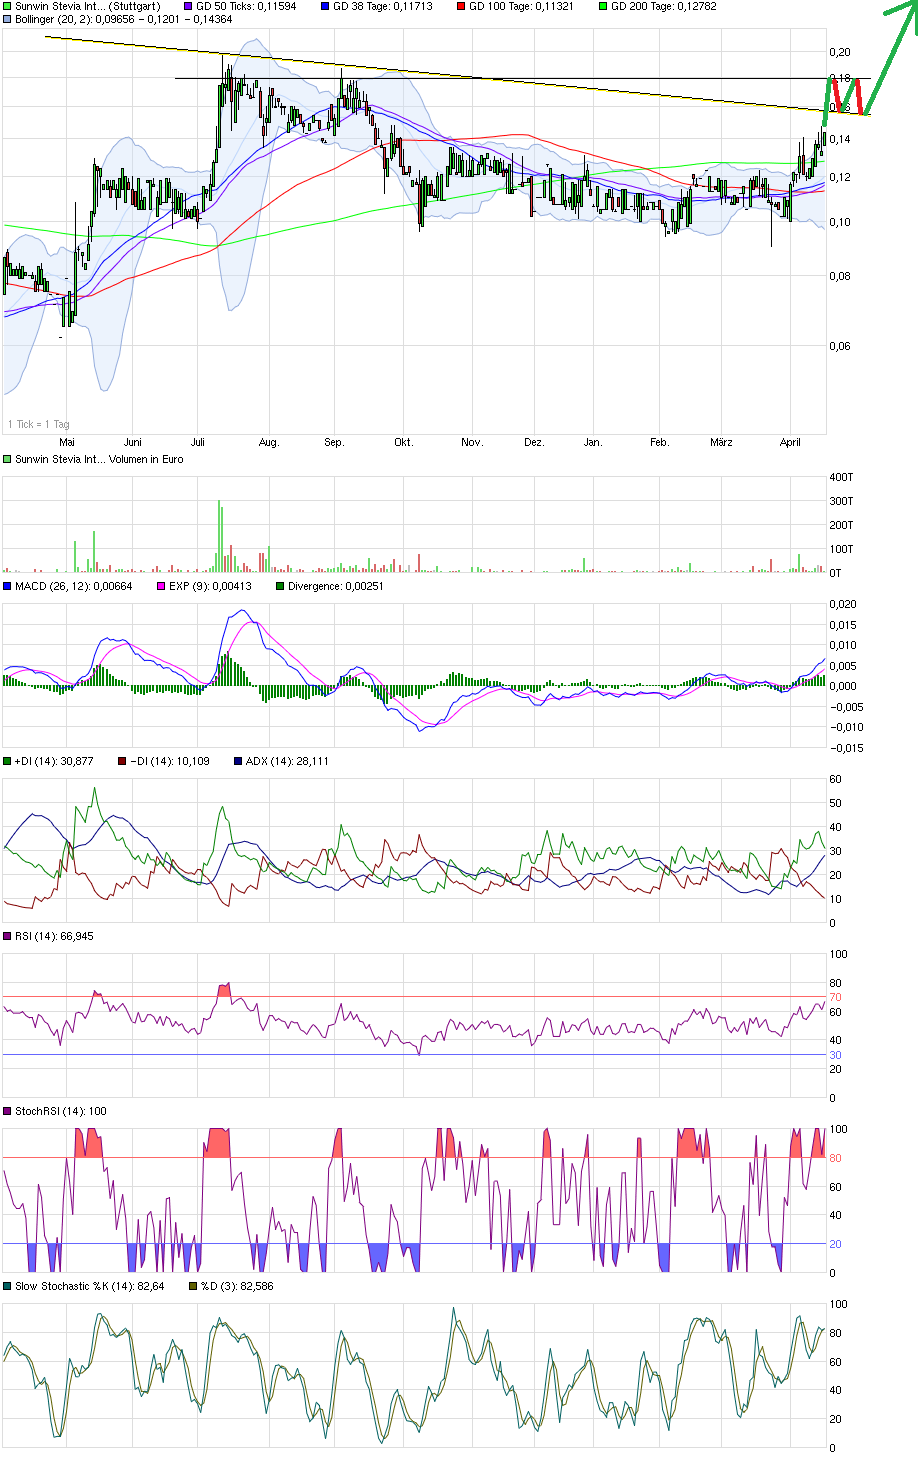Click the red 70 RSI threshold label
This screenshot has height=1458, width=918.
tap(836, 997)
